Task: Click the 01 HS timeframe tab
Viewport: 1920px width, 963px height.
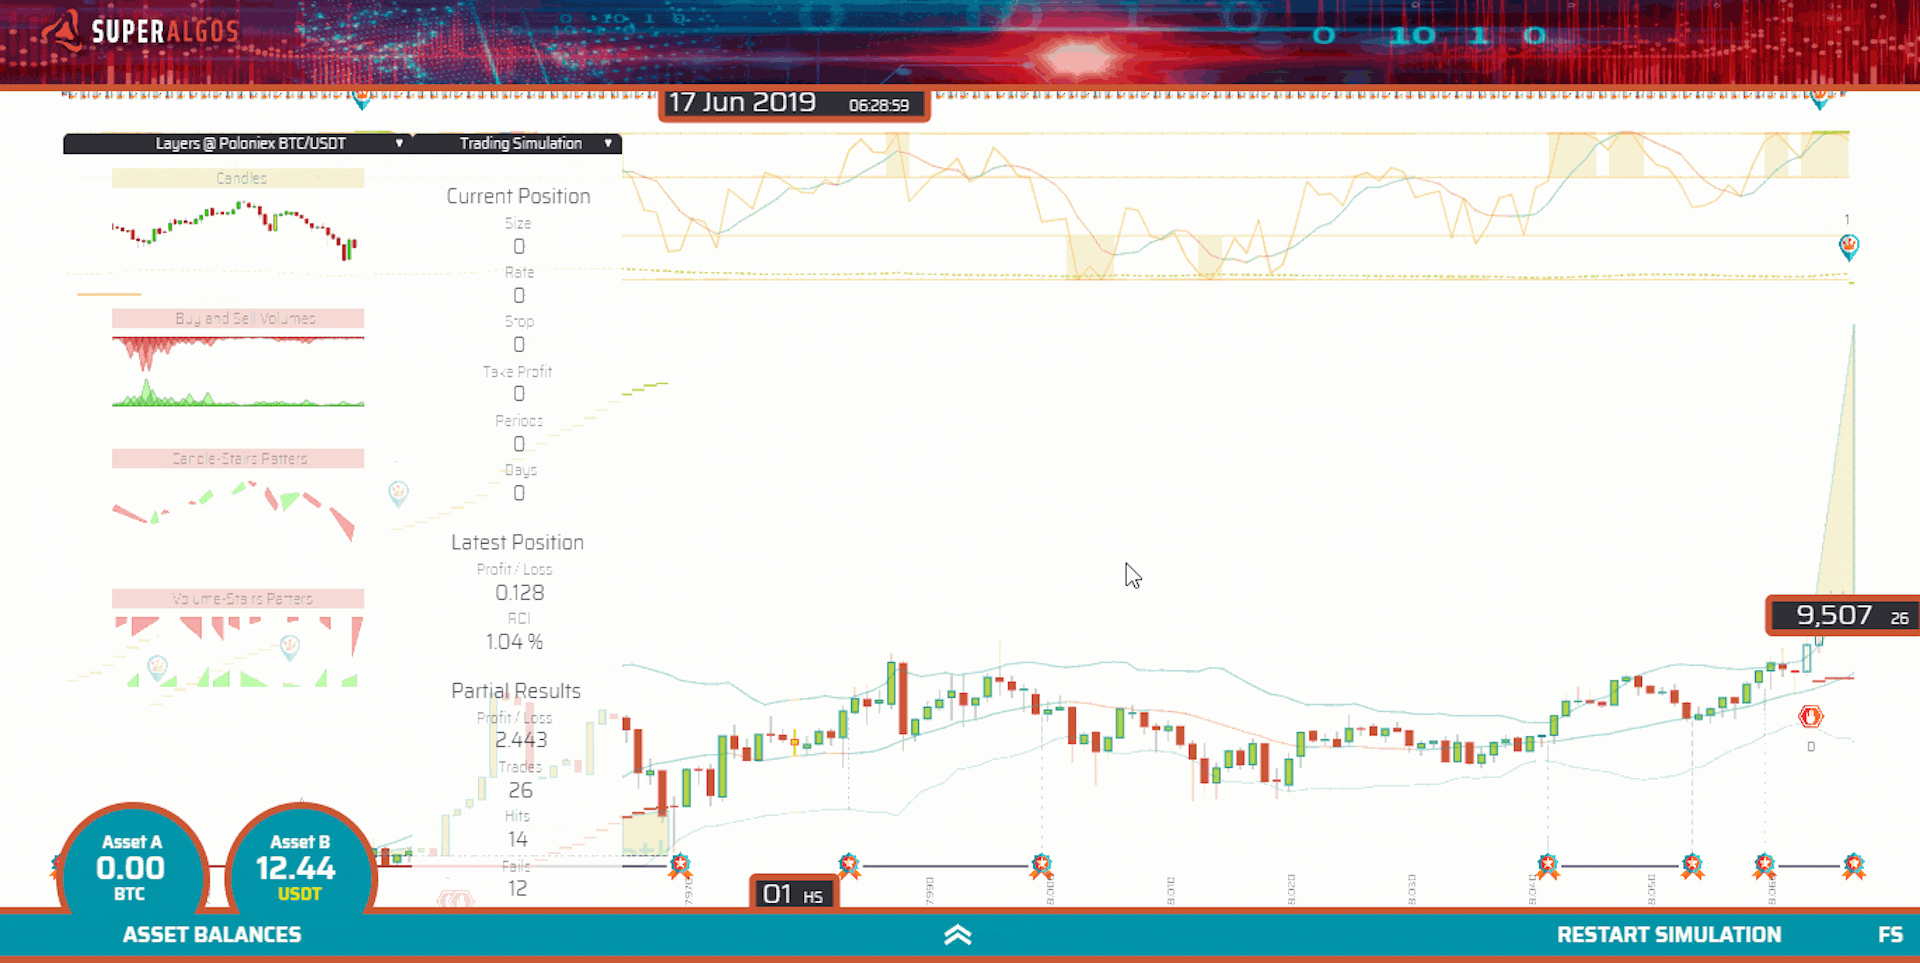Action: point(791,894)
